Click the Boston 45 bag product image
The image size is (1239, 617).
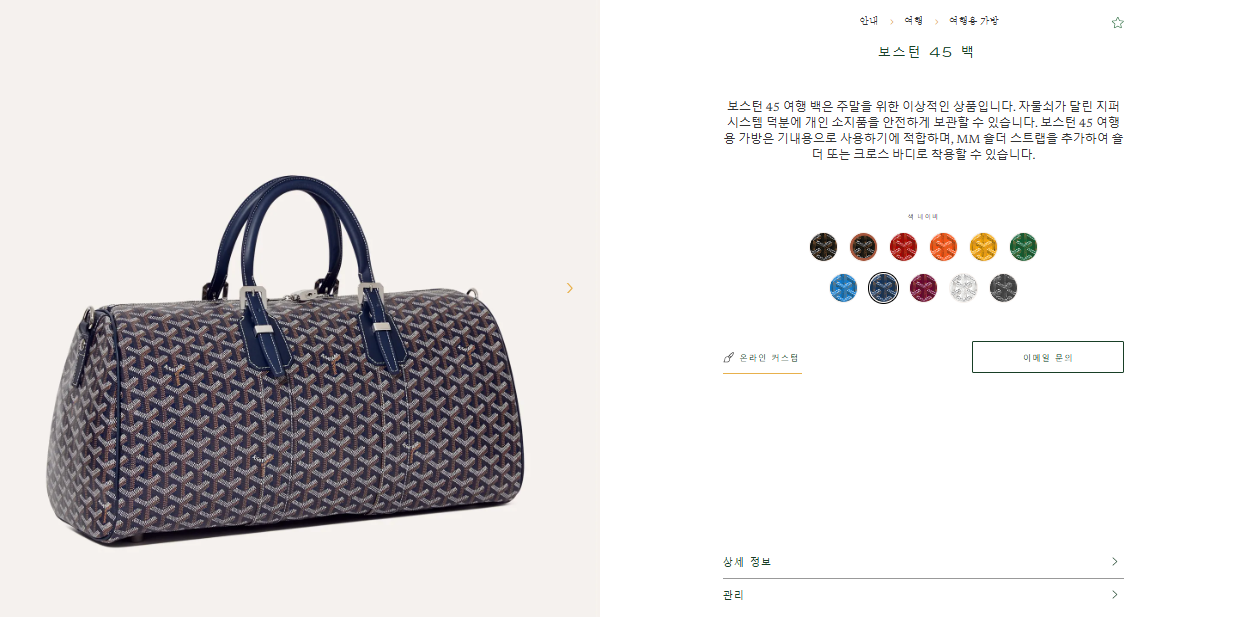[285, 360]
